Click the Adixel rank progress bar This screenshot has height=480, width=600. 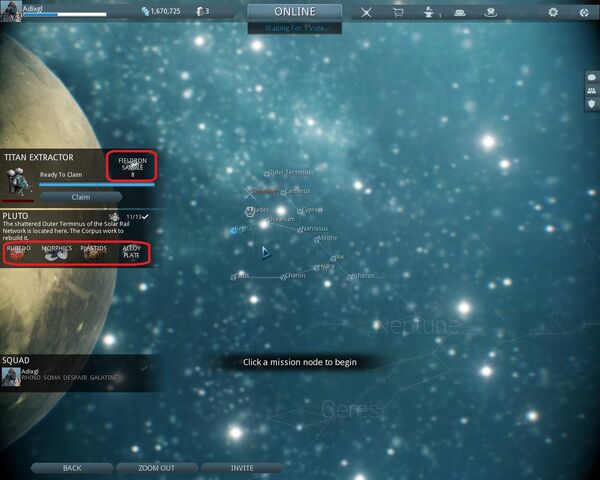(65, 15)
